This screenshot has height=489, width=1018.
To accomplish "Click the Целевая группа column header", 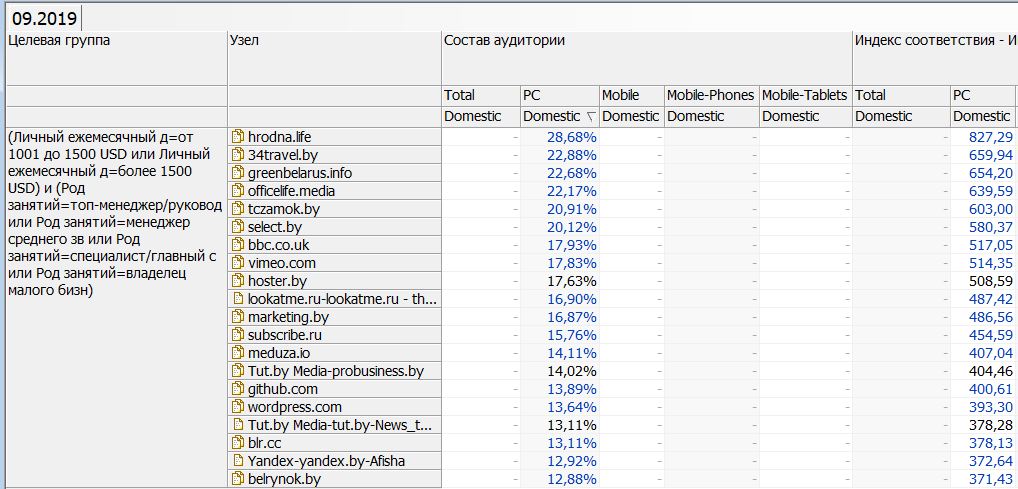I will point(58,41).
